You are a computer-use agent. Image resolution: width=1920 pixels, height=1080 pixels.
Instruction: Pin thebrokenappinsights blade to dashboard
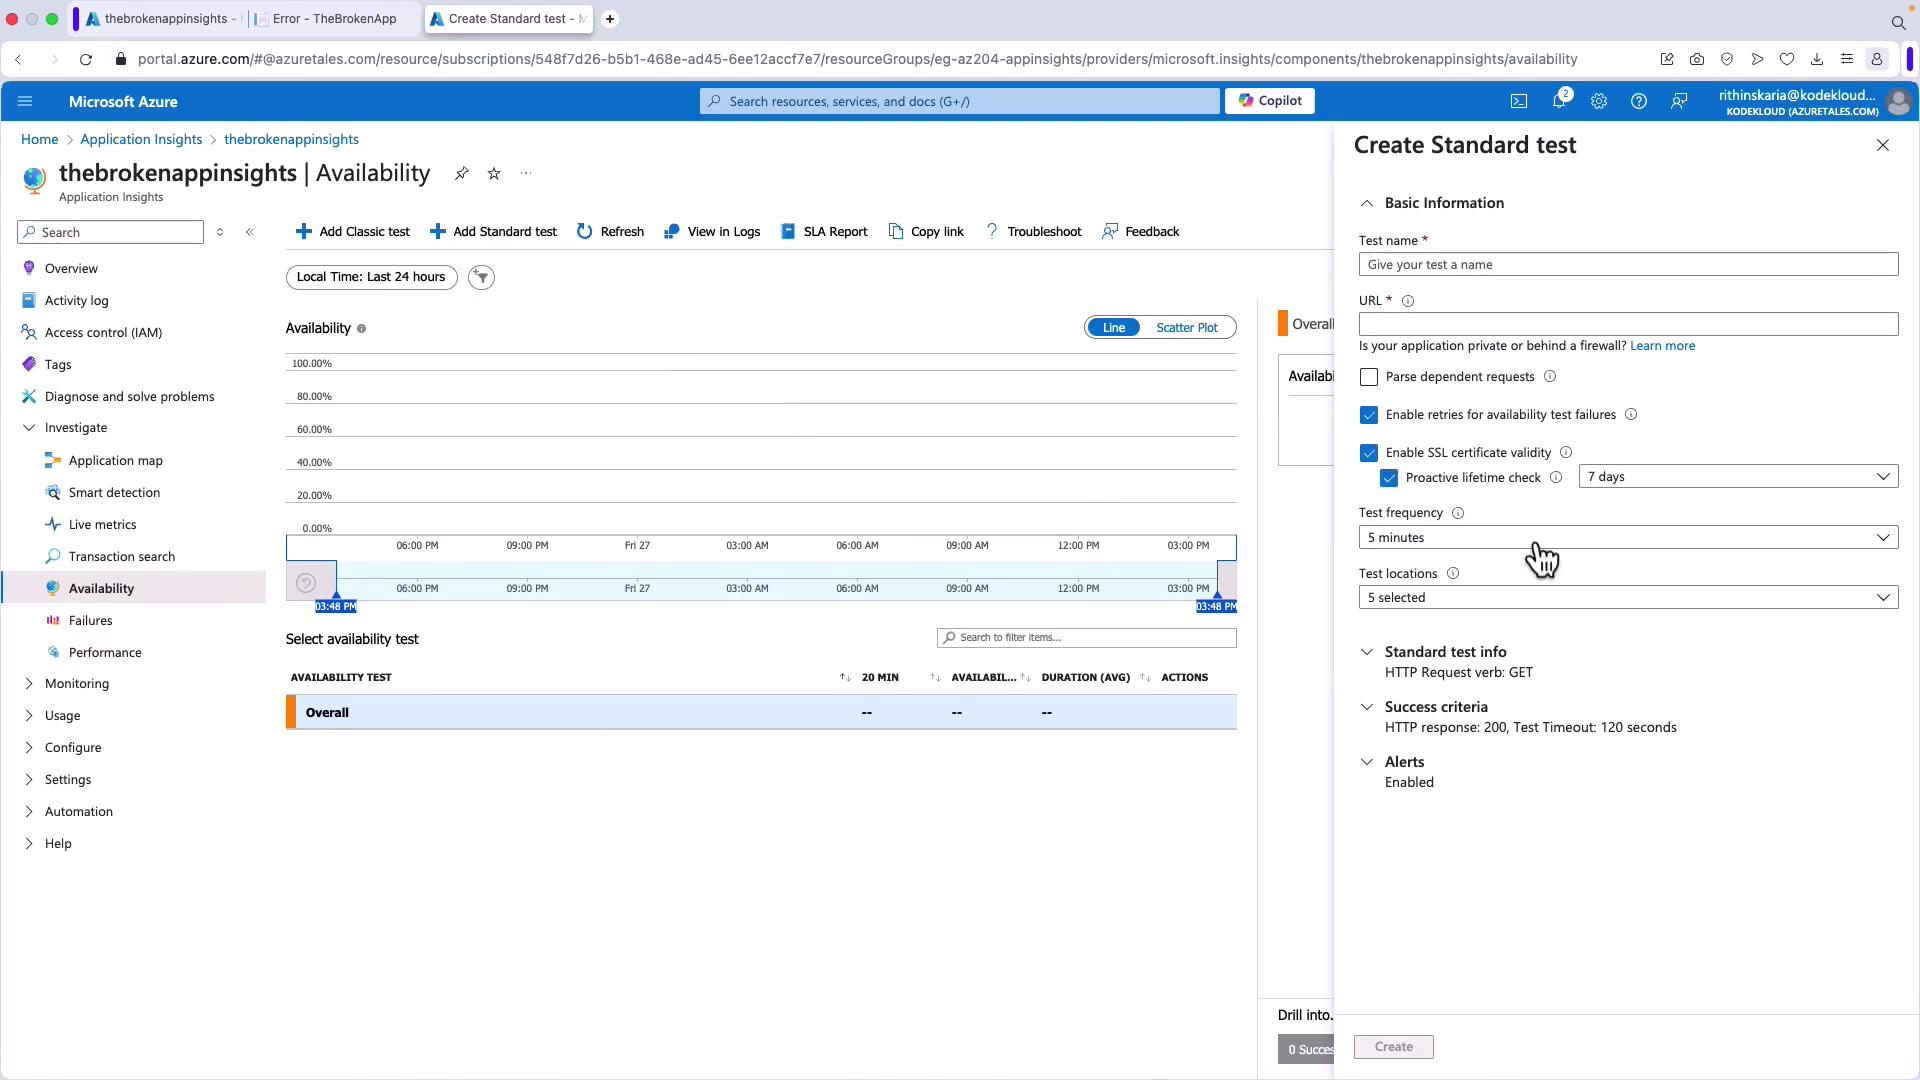point(461,173)
